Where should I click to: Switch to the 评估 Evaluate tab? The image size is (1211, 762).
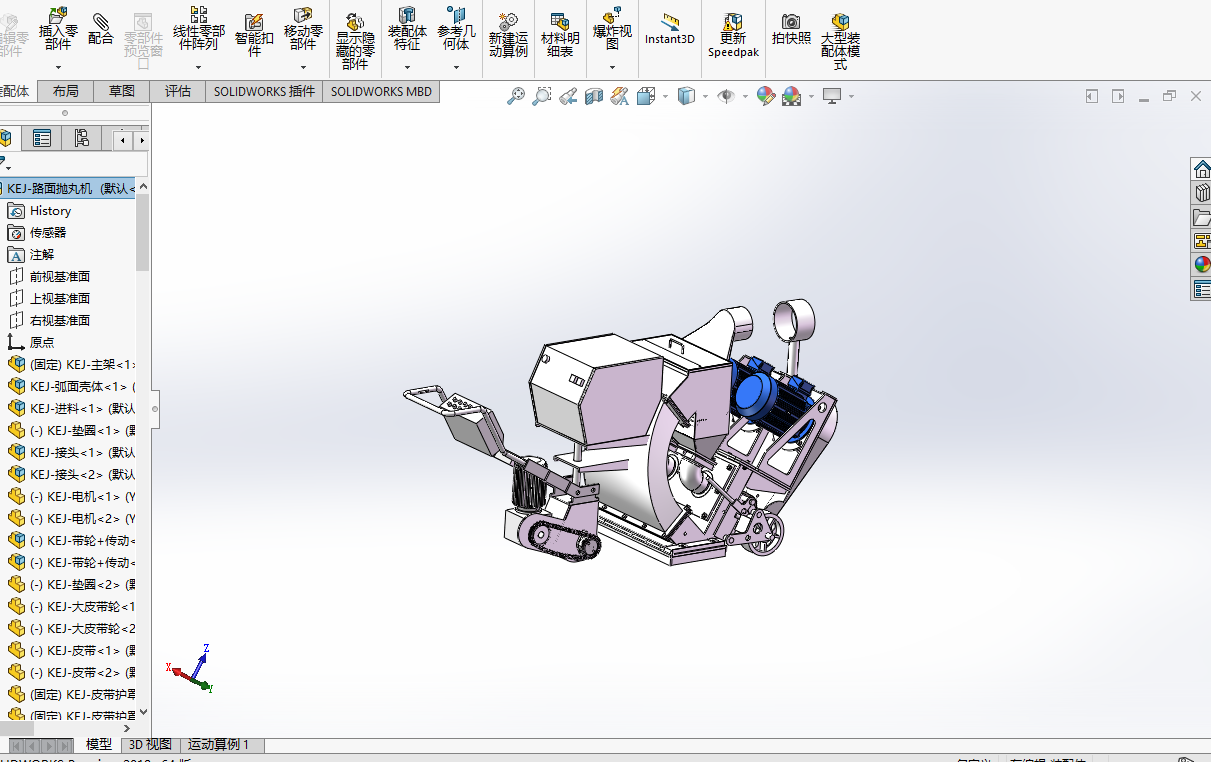178,91
